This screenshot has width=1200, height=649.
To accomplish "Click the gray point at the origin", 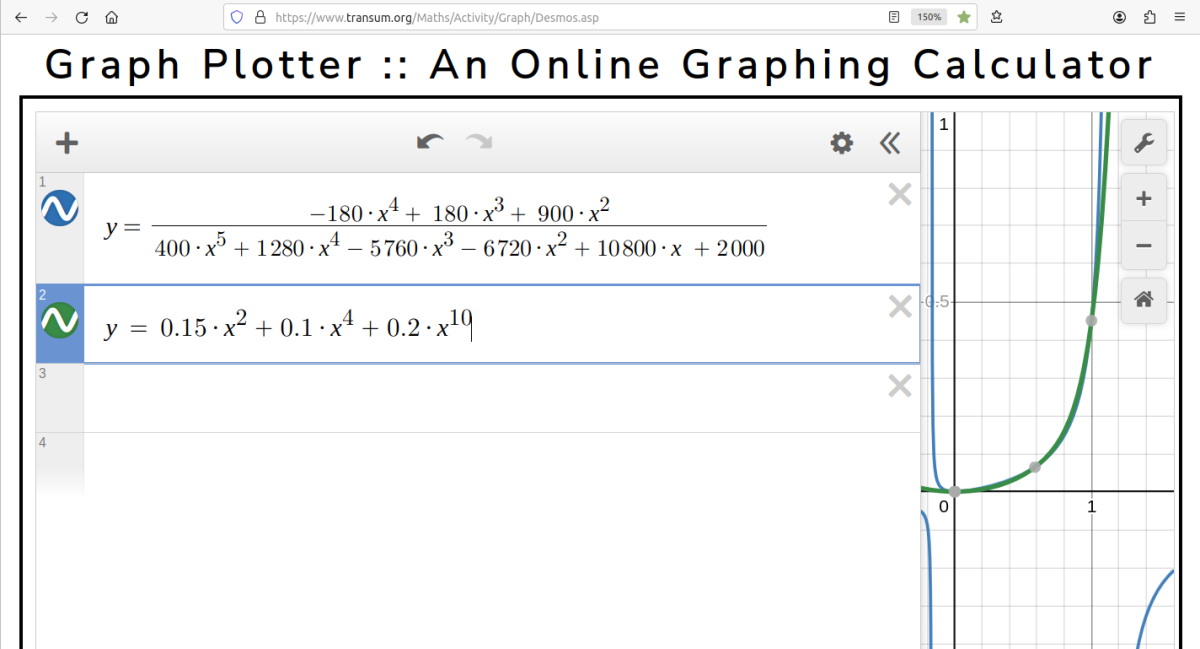I will pyautogui.click(x=955, y=491).
